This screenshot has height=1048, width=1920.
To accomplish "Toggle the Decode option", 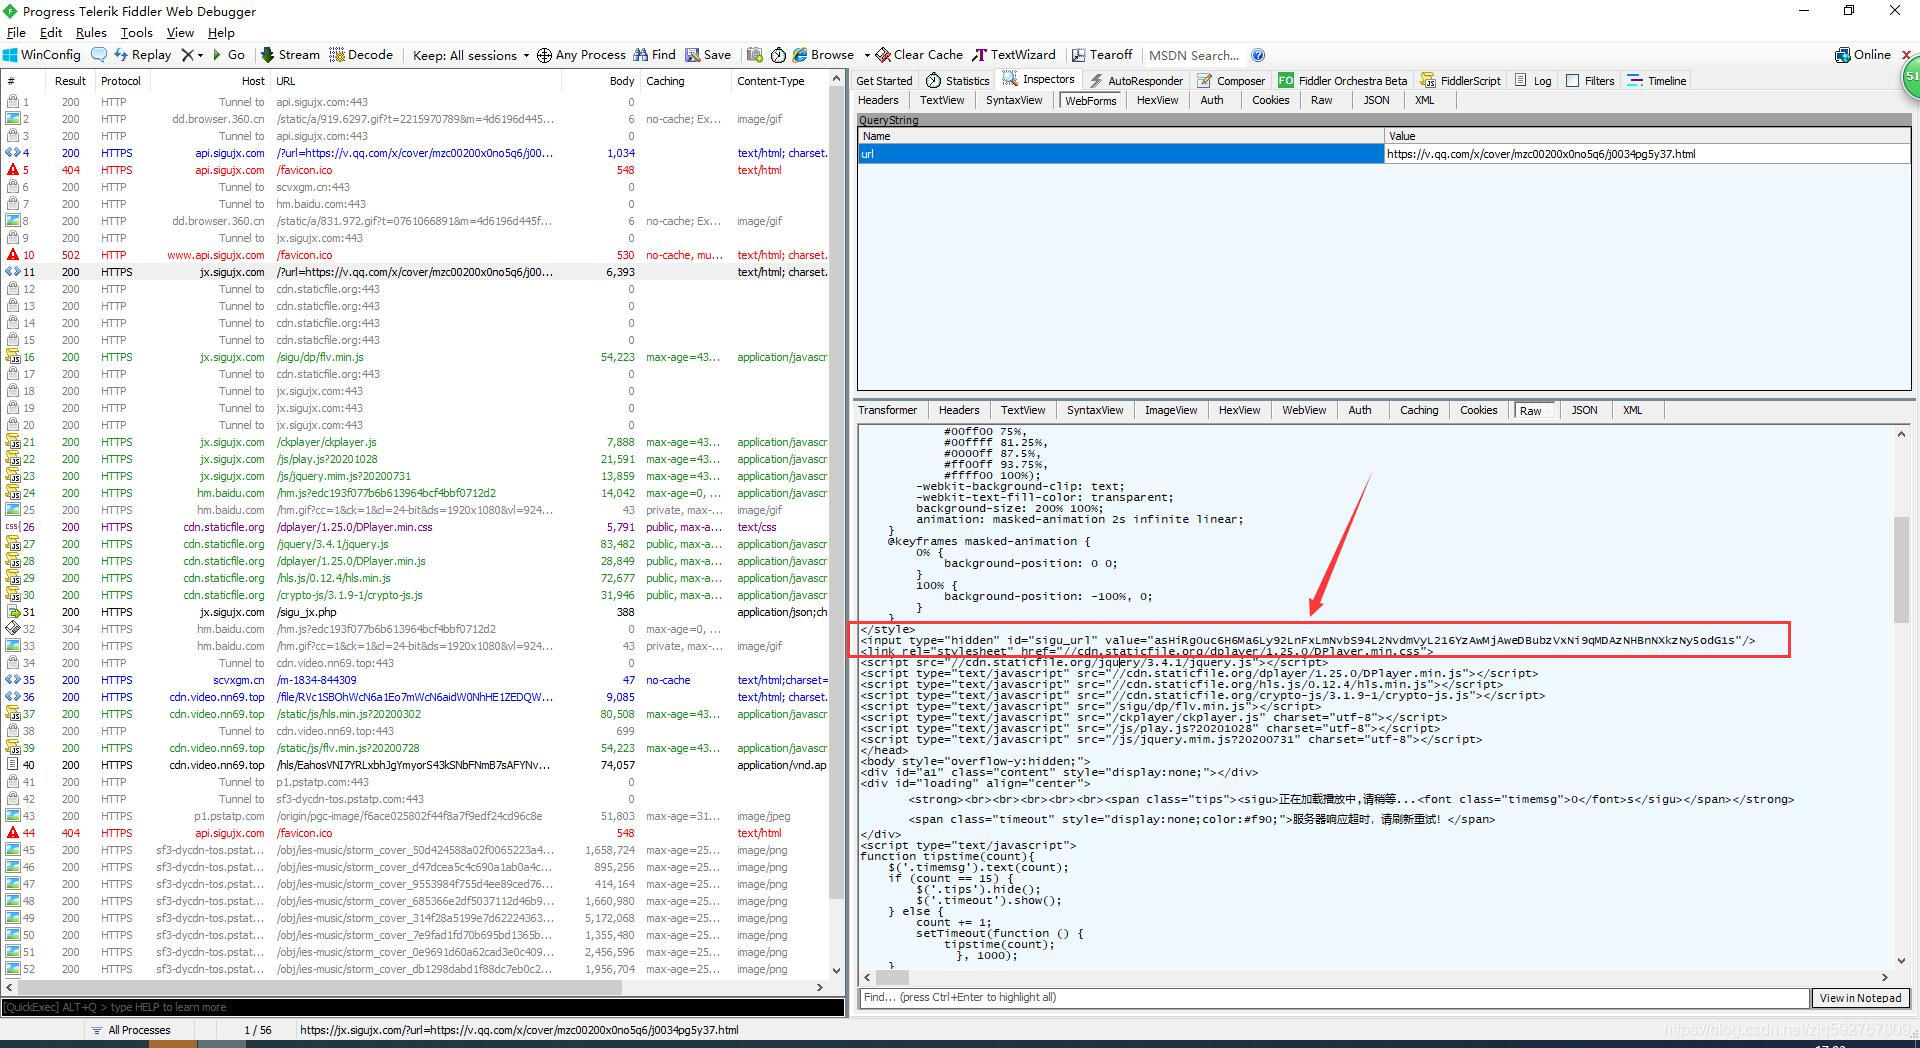I will click(x=361, y=55).
